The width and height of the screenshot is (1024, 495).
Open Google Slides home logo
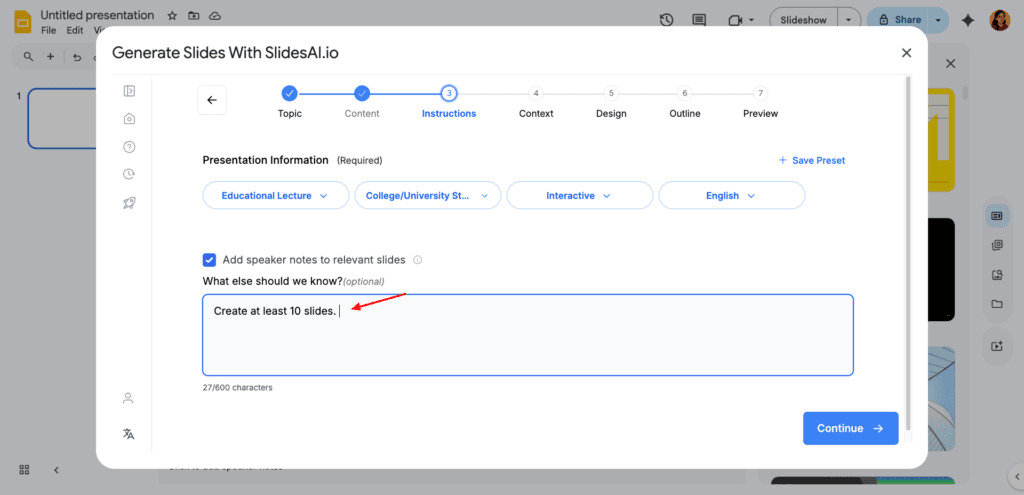tap(24, 21)
